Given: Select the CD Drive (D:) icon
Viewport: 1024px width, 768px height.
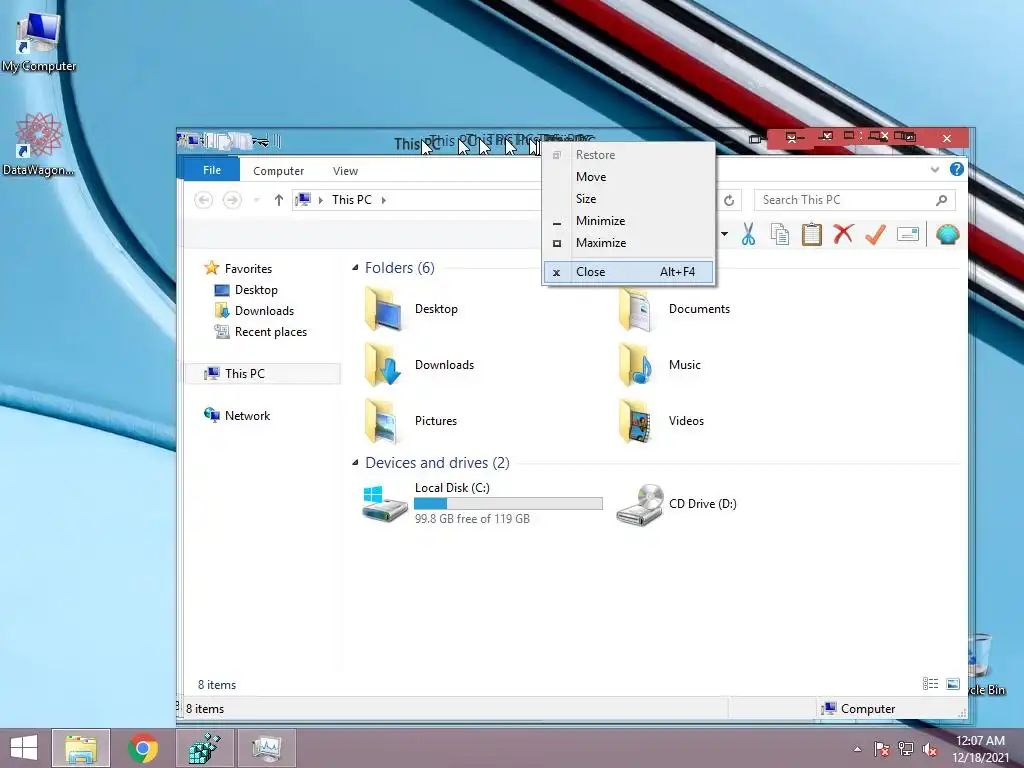Looking at the screenshot, I should tap(640, 504).
